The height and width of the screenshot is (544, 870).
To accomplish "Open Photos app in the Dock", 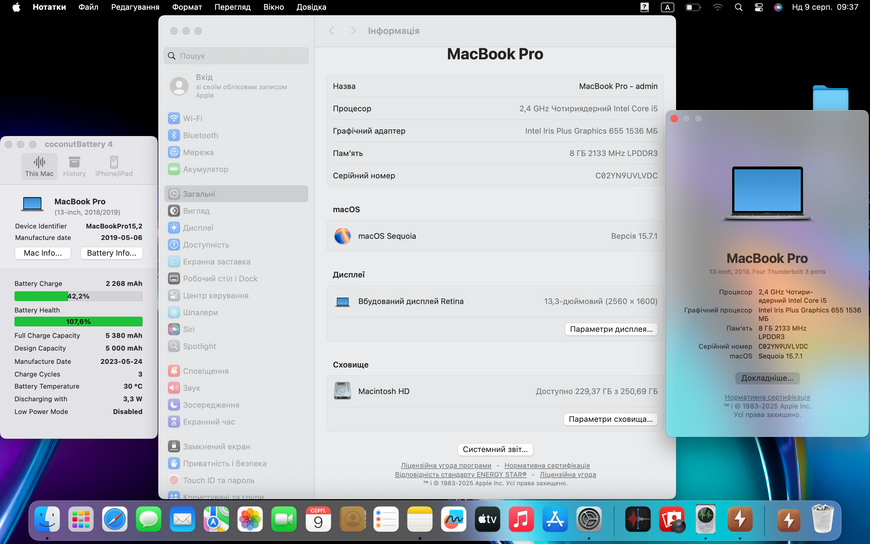I will [250, 520].
